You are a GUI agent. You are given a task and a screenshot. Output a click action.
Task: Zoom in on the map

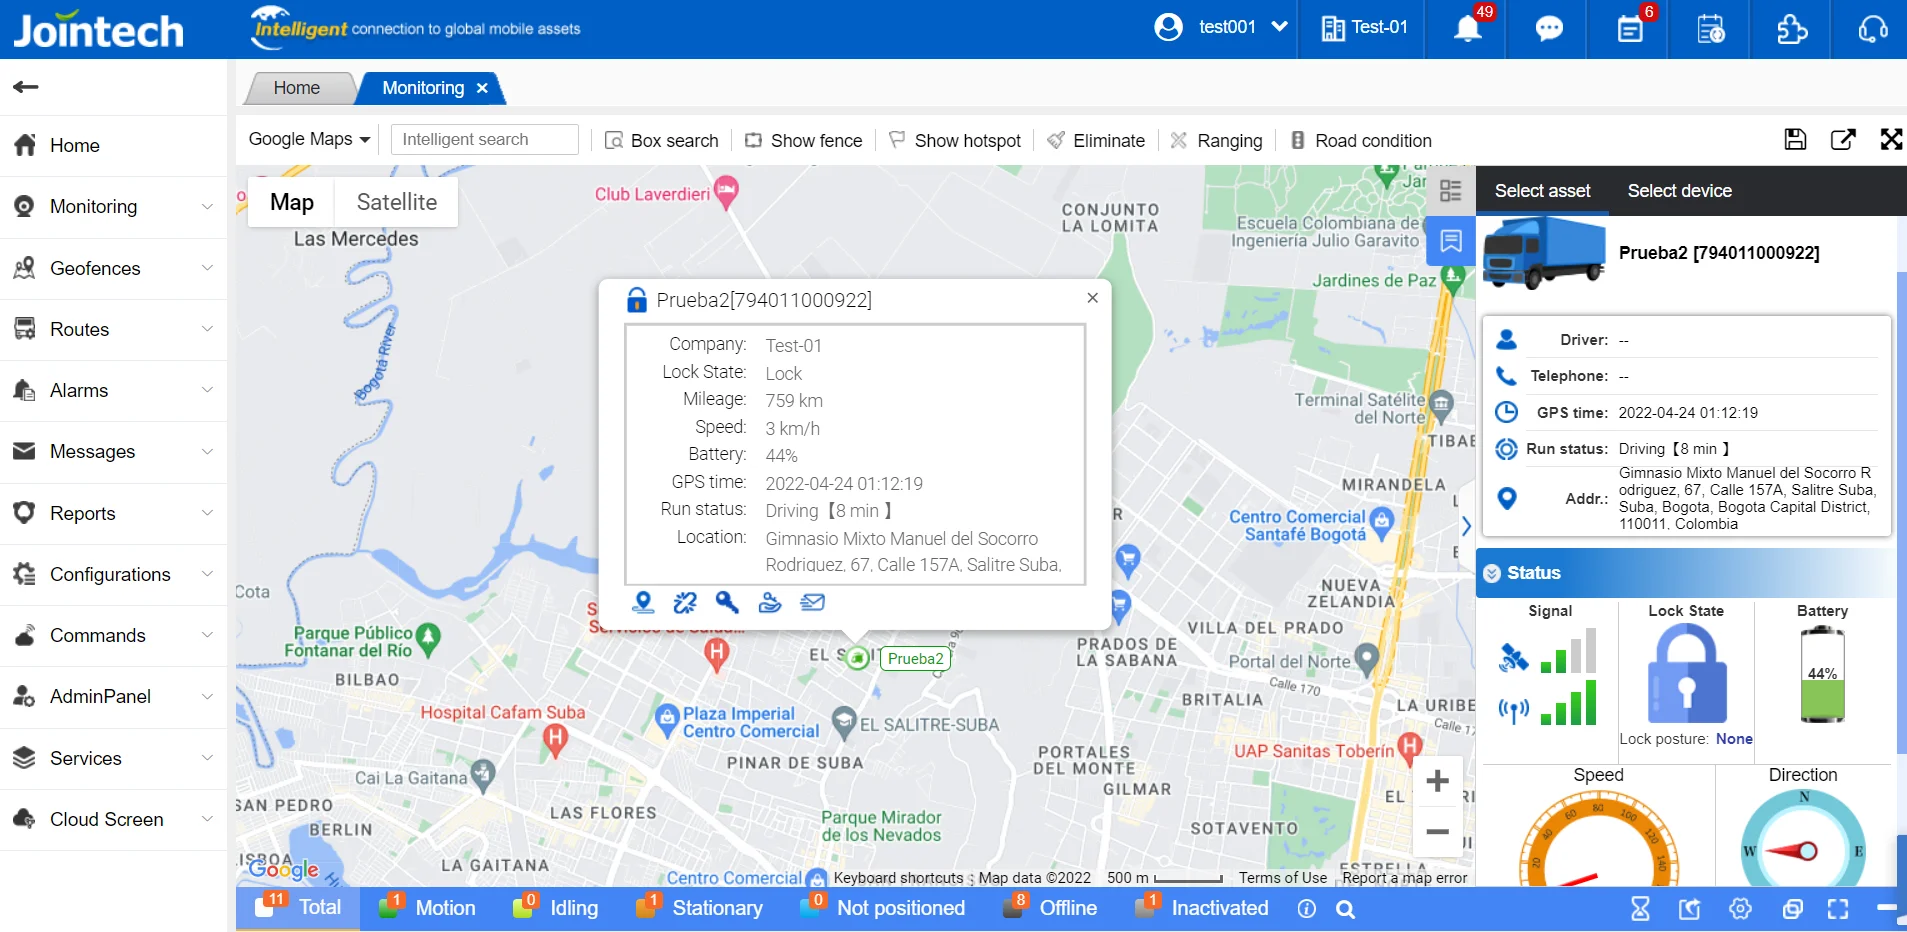tap(1437, 781)
